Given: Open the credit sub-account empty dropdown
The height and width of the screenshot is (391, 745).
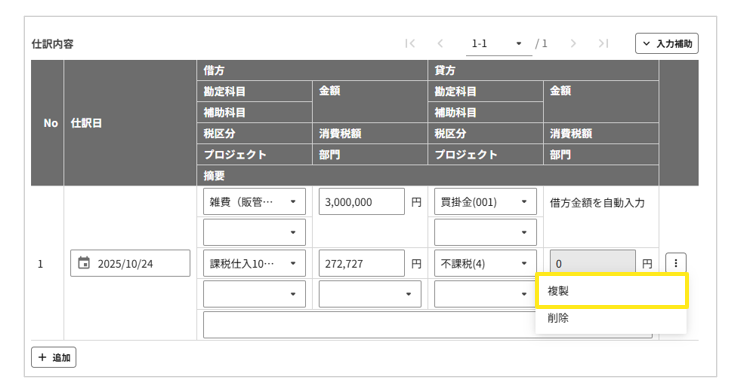Looking at the screenshot, I should pos(485,232).
